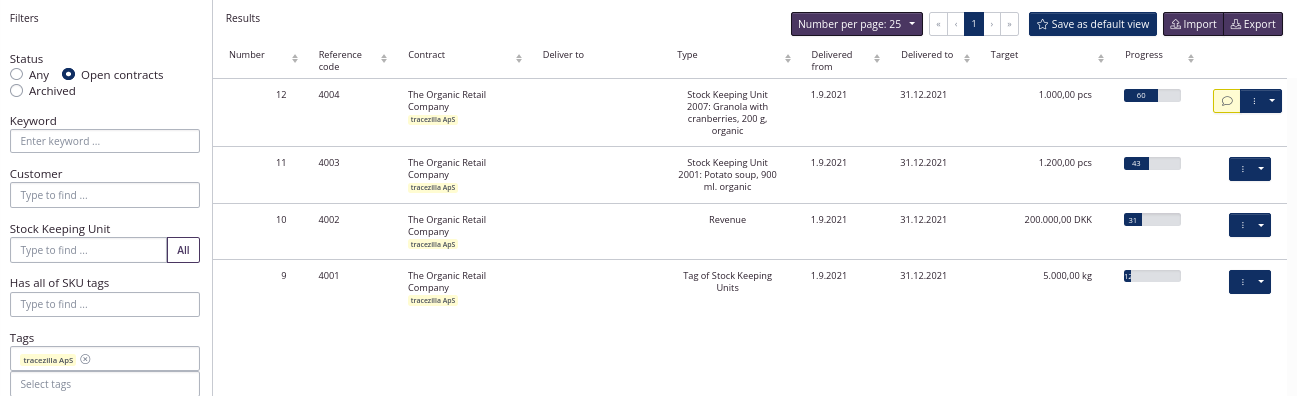Sort results by Reference code column
The height and width of the screenshot is (396, 1297).
pos(384,60)
